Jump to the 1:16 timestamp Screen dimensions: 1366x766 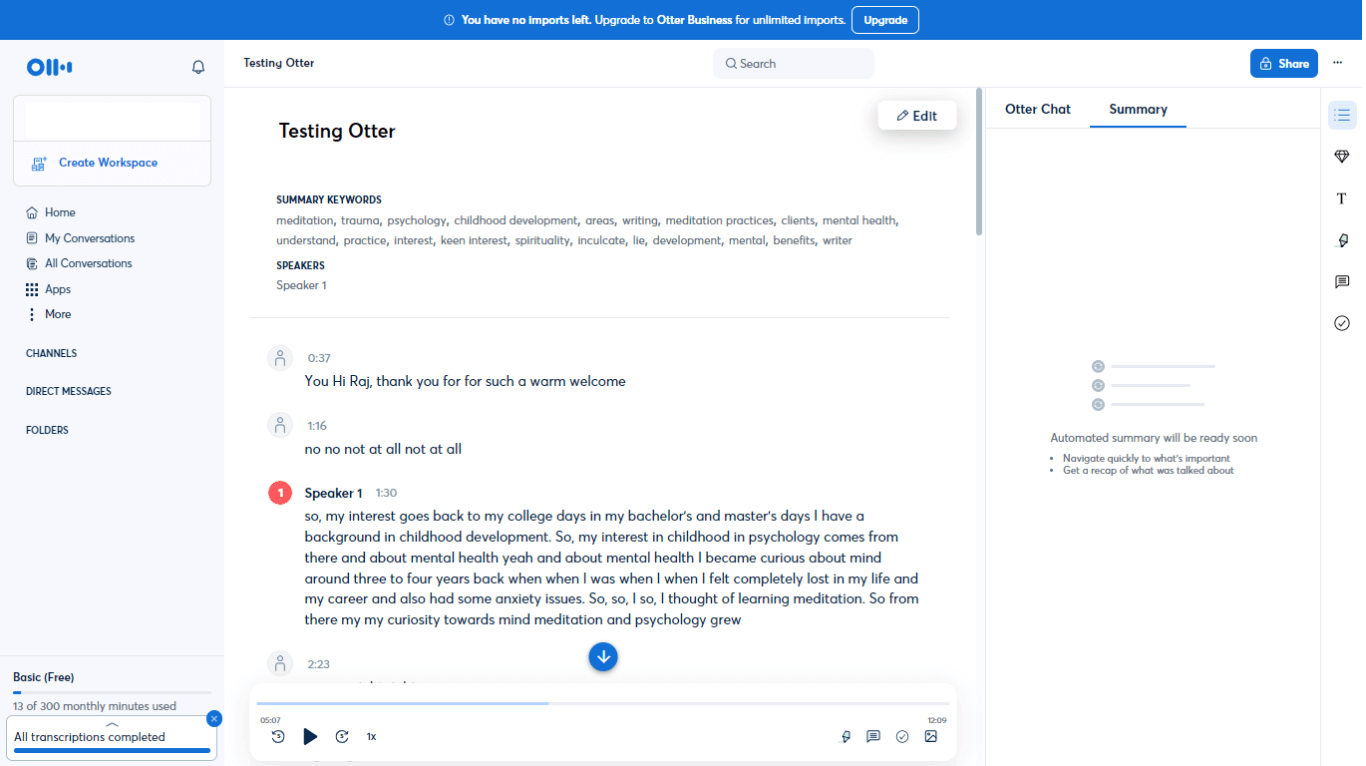tap(317, 426)
